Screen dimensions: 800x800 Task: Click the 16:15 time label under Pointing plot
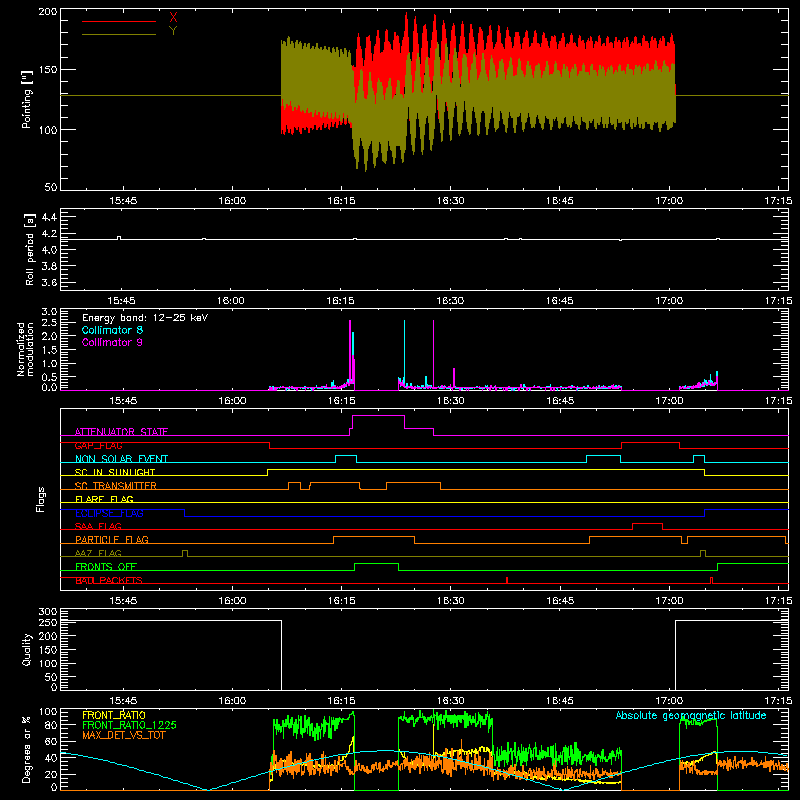(341, 201)
